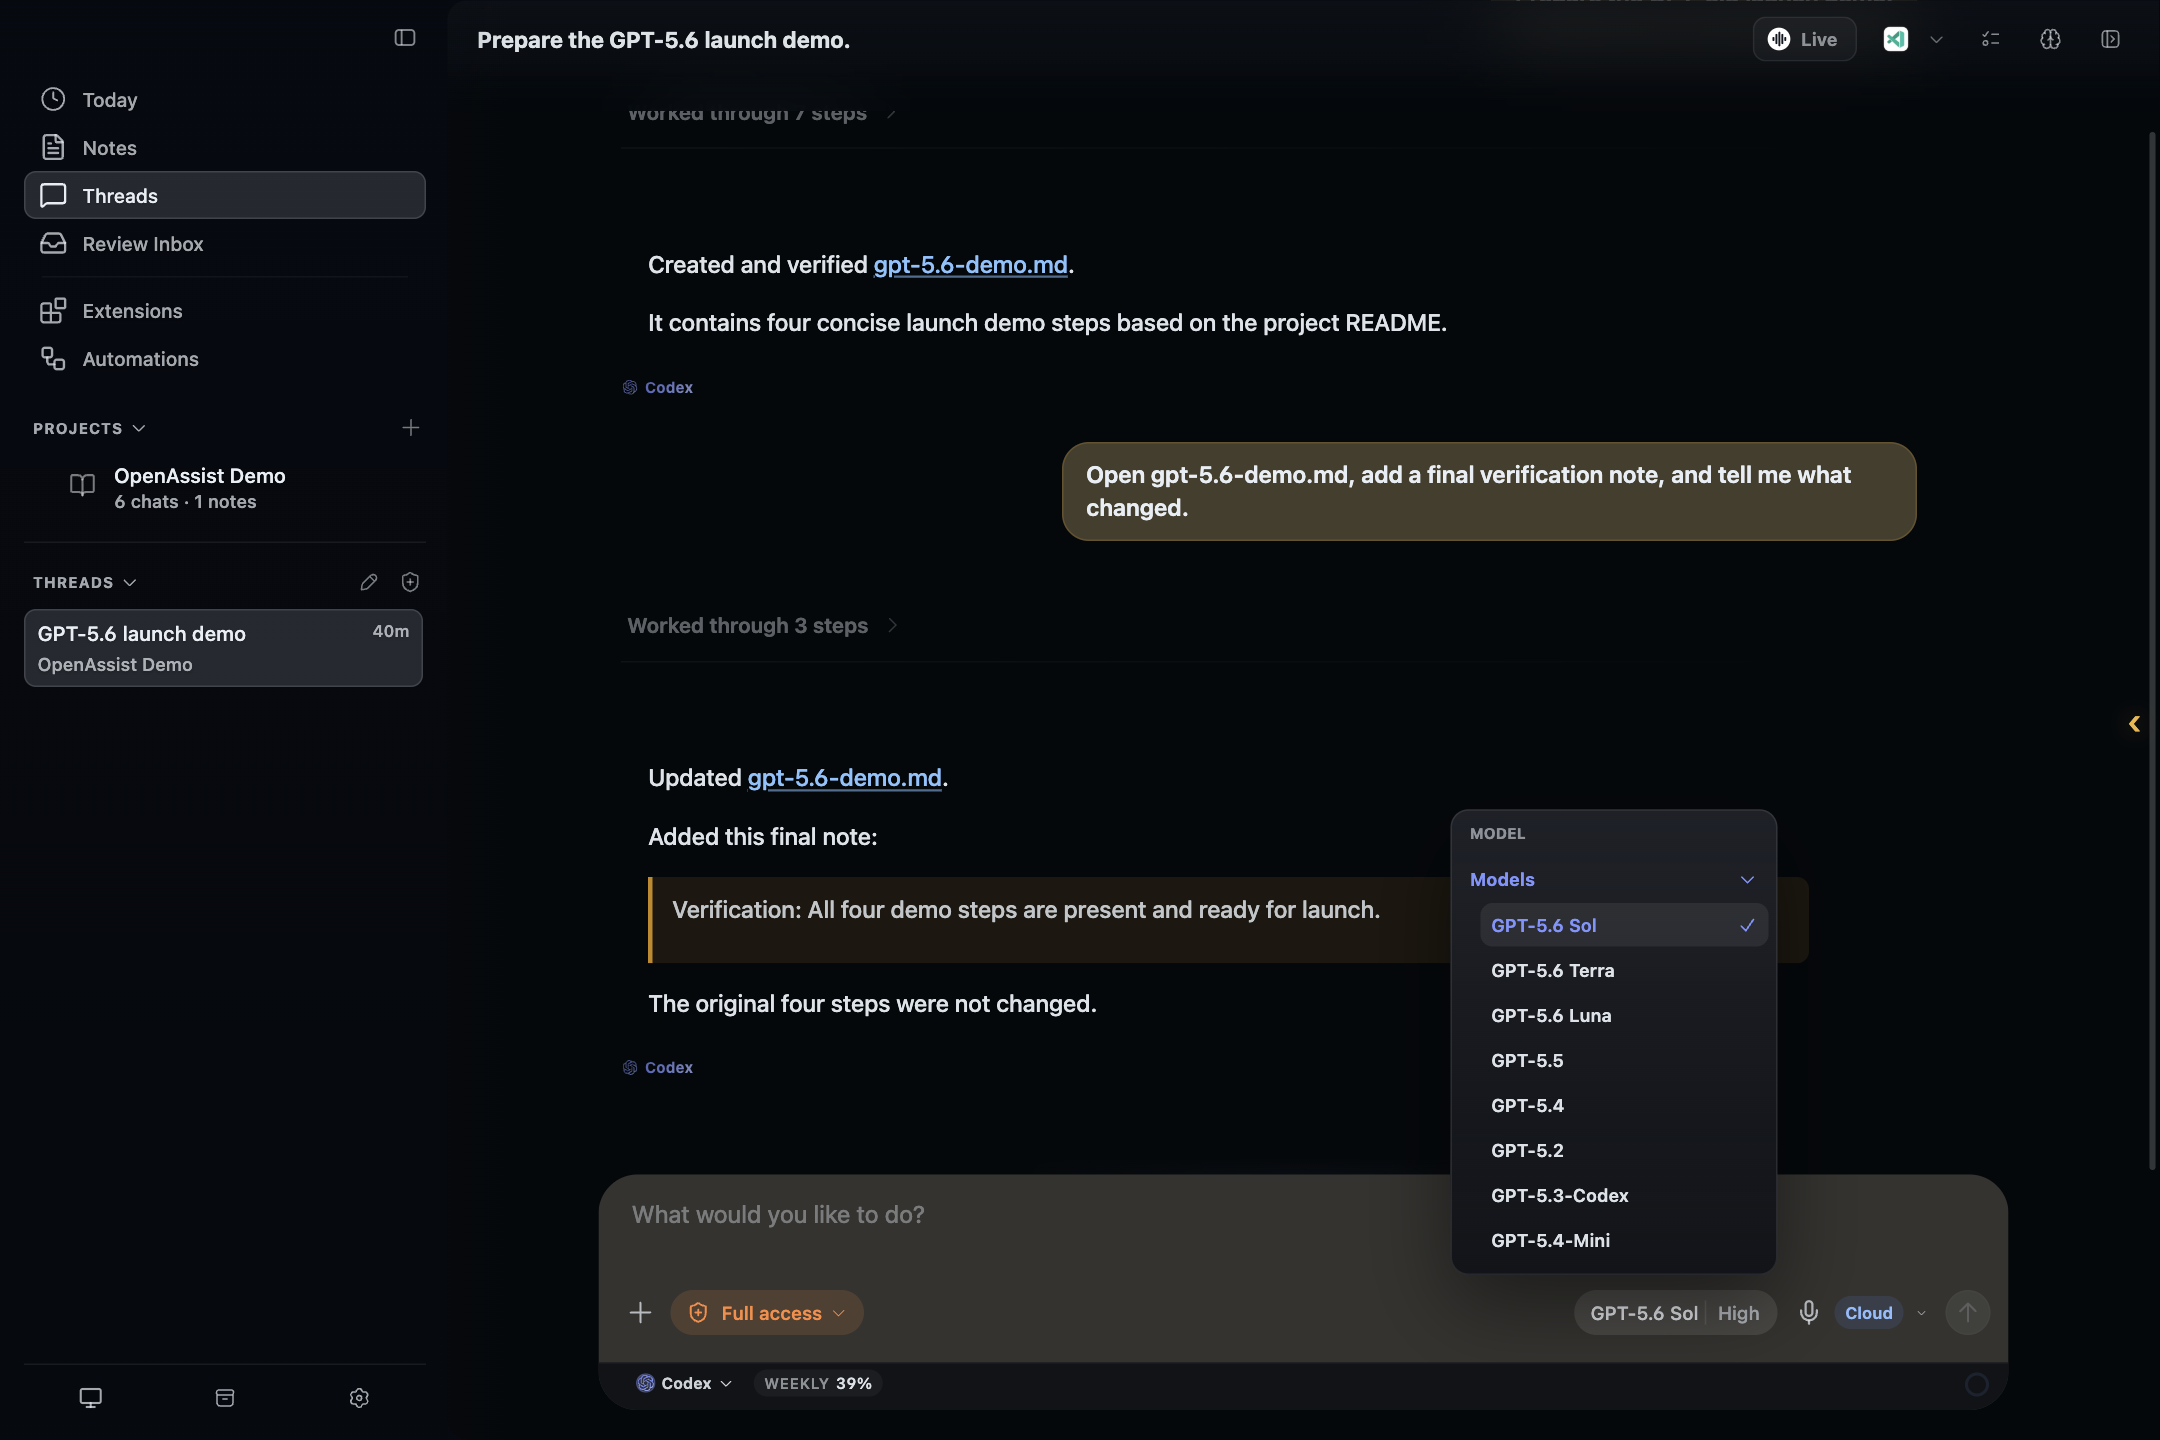This screenshot has width=2160, height=1440.
Task: Toggle the left sidebar panel icon
Action: pos(405,38)
